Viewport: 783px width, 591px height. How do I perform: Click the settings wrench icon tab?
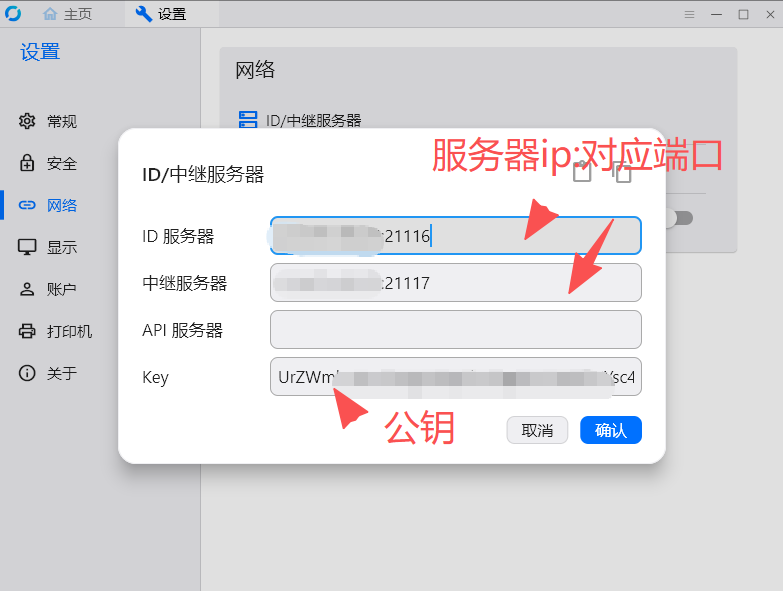coord(144,14)
